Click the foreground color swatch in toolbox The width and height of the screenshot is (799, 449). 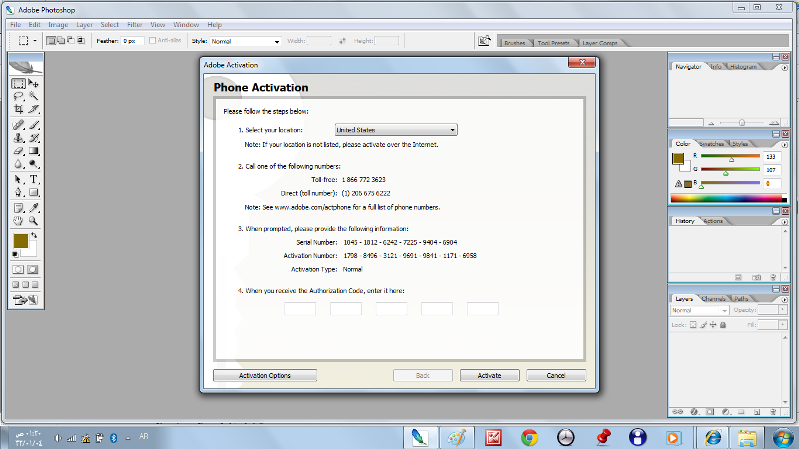point(20,241)
